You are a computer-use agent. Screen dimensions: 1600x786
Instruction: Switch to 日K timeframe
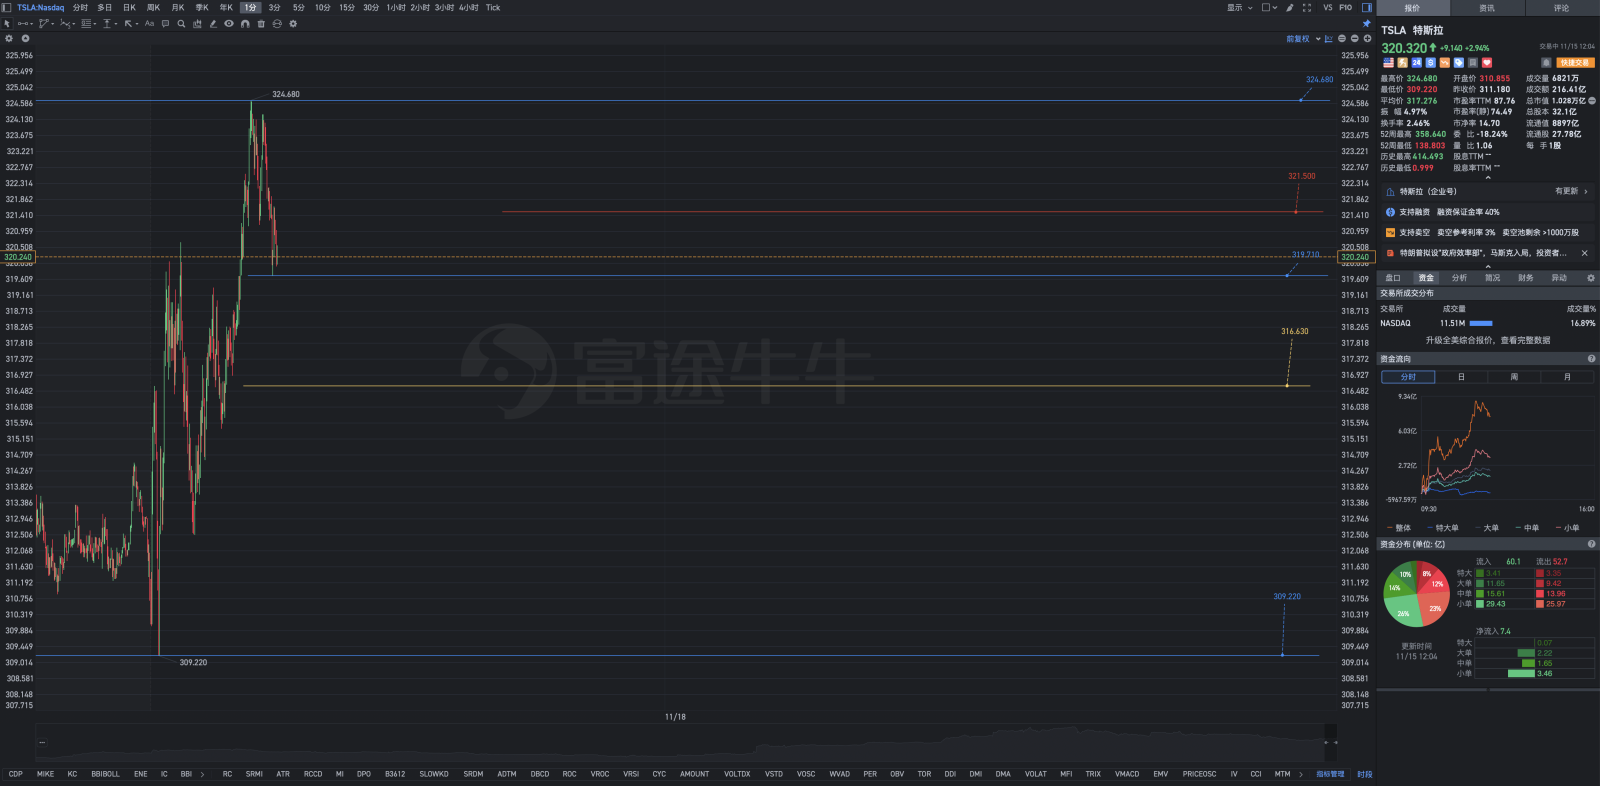coord(129,7)
